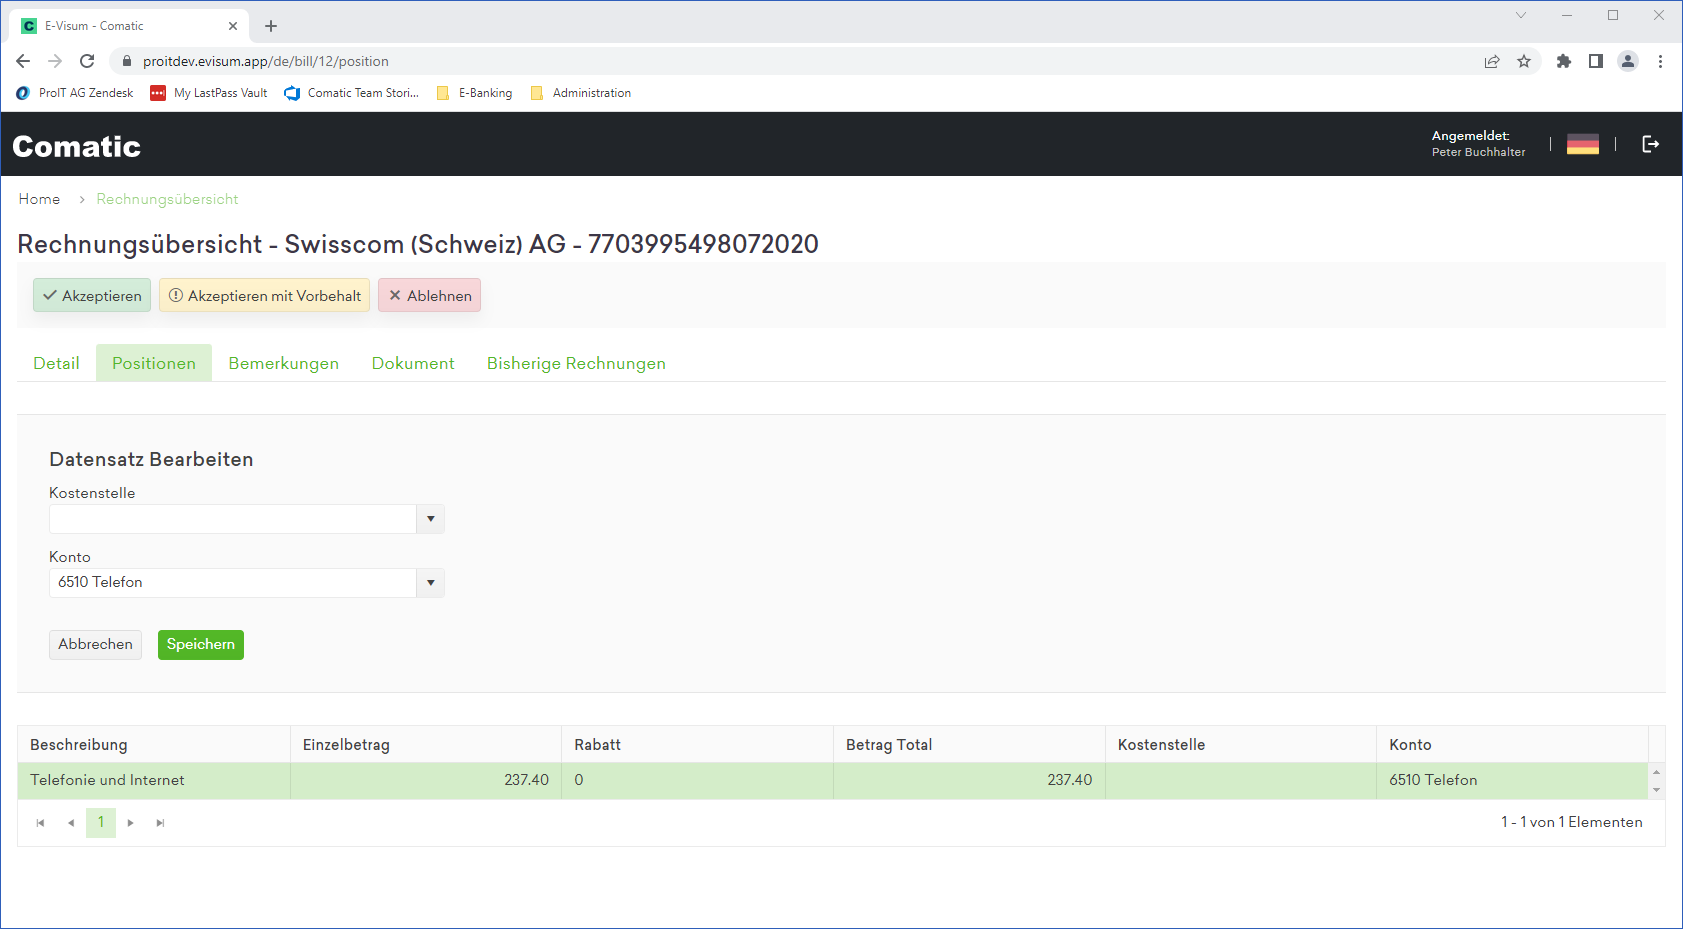Open the Bemerkungen tab

click(284, 363)
